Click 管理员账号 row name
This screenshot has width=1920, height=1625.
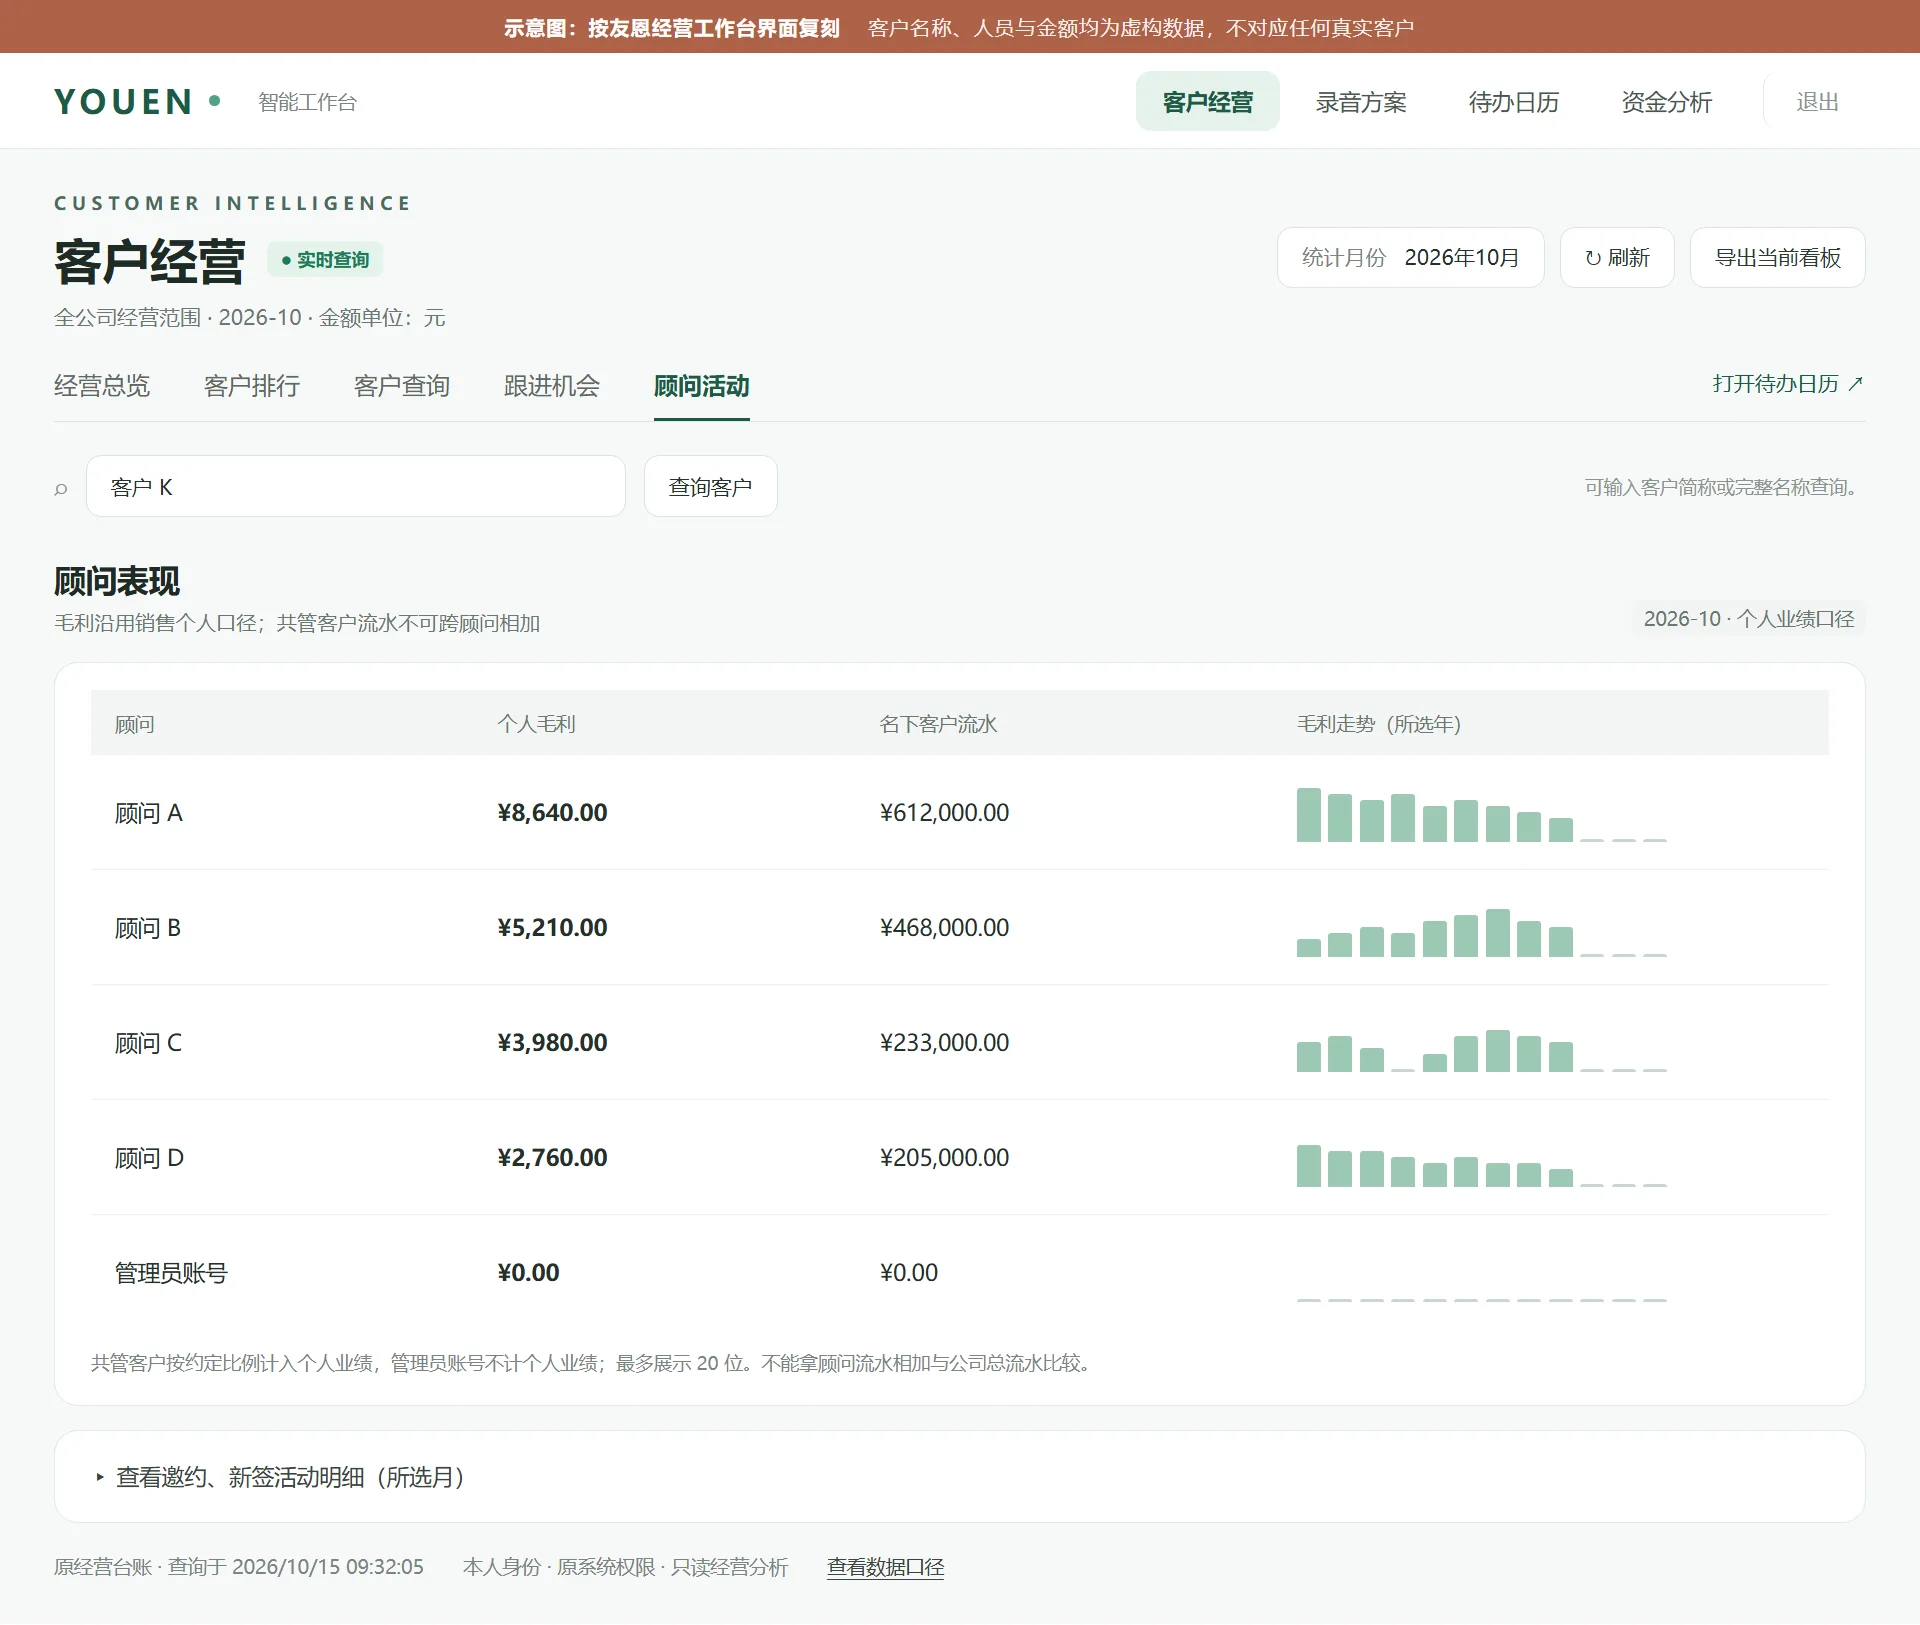171,1273
